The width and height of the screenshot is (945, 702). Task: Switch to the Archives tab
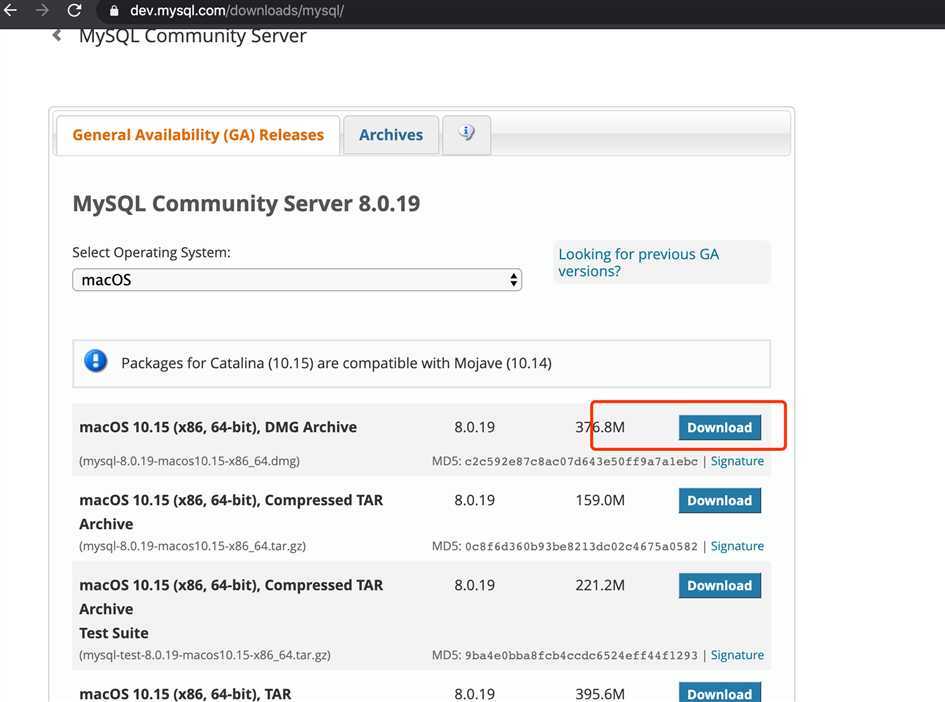391,135
